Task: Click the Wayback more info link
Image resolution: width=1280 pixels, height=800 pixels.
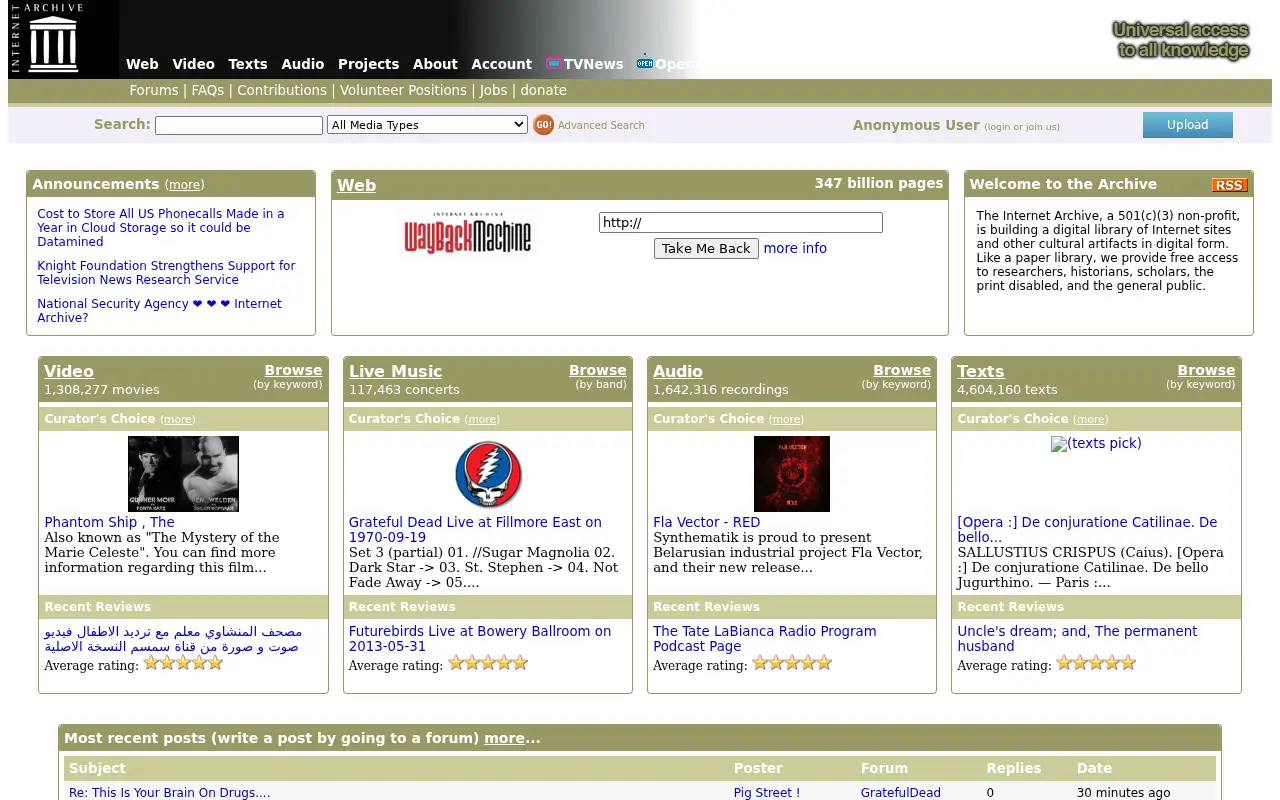Action: pos(795,248)
